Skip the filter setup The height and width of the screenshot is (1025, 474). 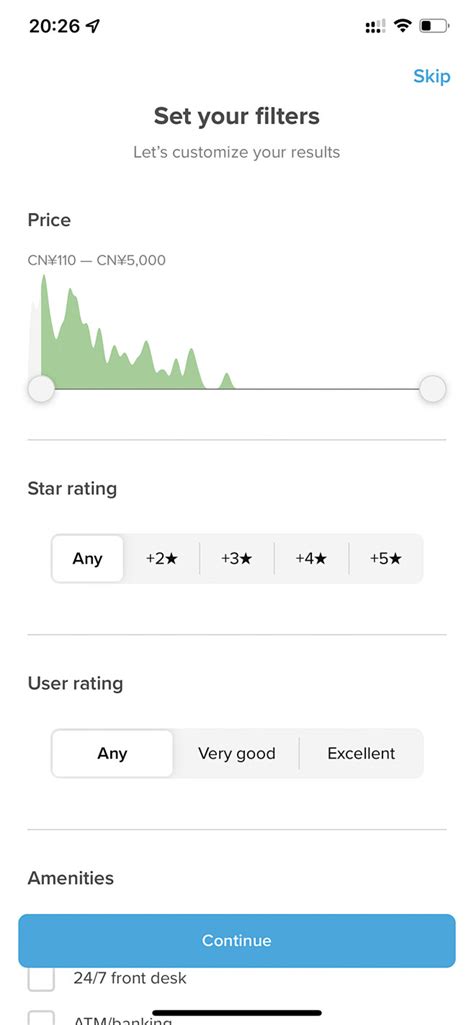432,76
